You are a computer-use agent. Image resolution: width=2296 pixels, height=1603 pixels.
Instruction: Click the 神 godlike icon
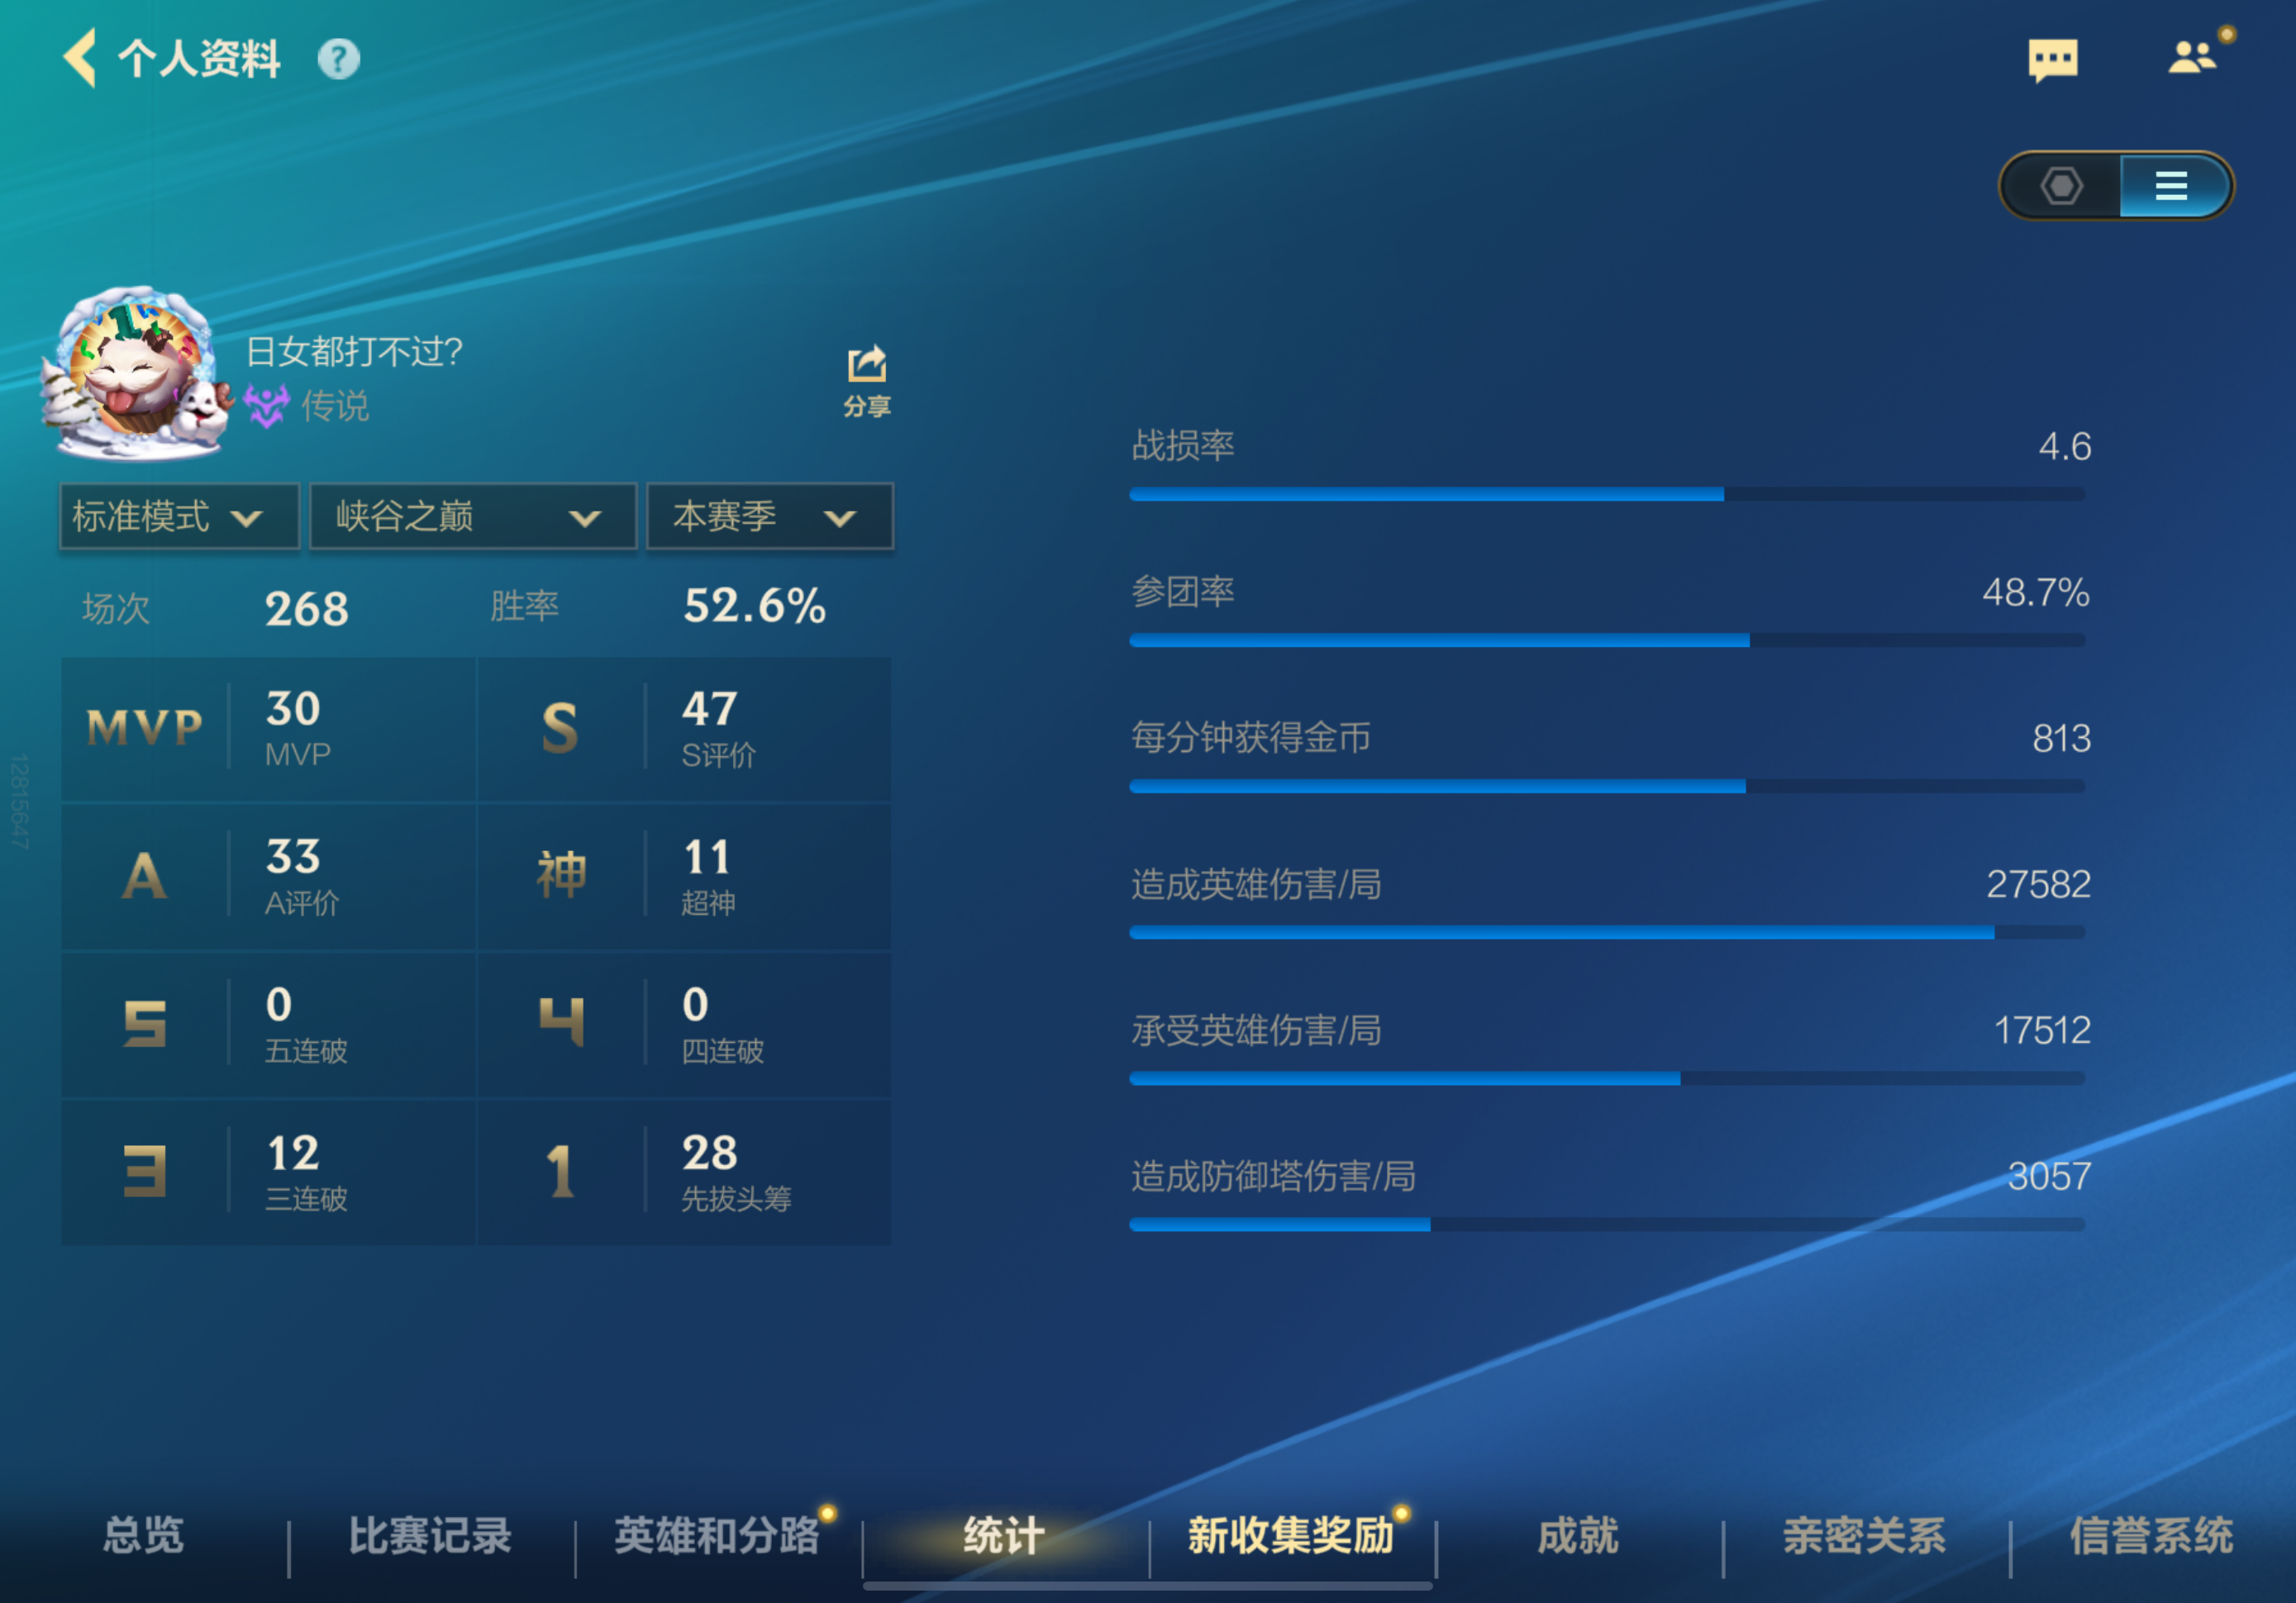[x=561, y=875]
